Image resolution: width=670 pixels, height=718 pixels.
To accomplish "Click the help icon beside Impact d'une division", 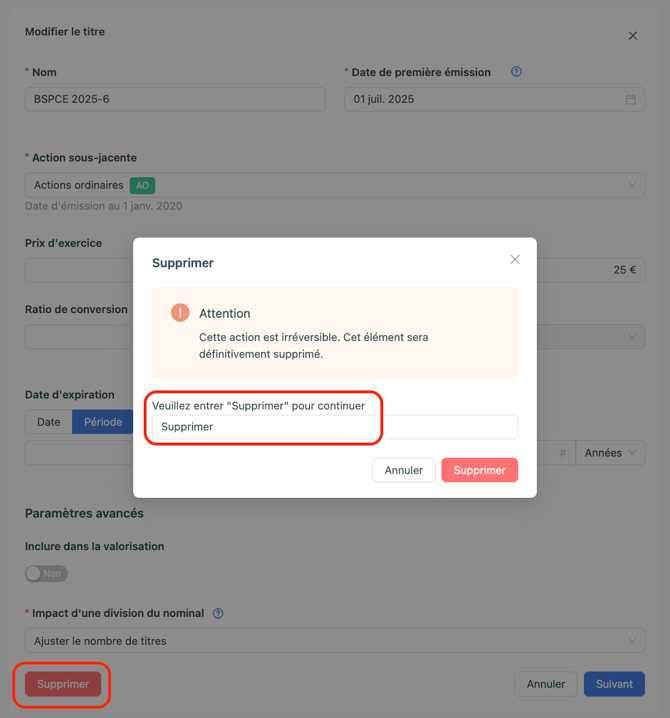I will click(218, 613).
